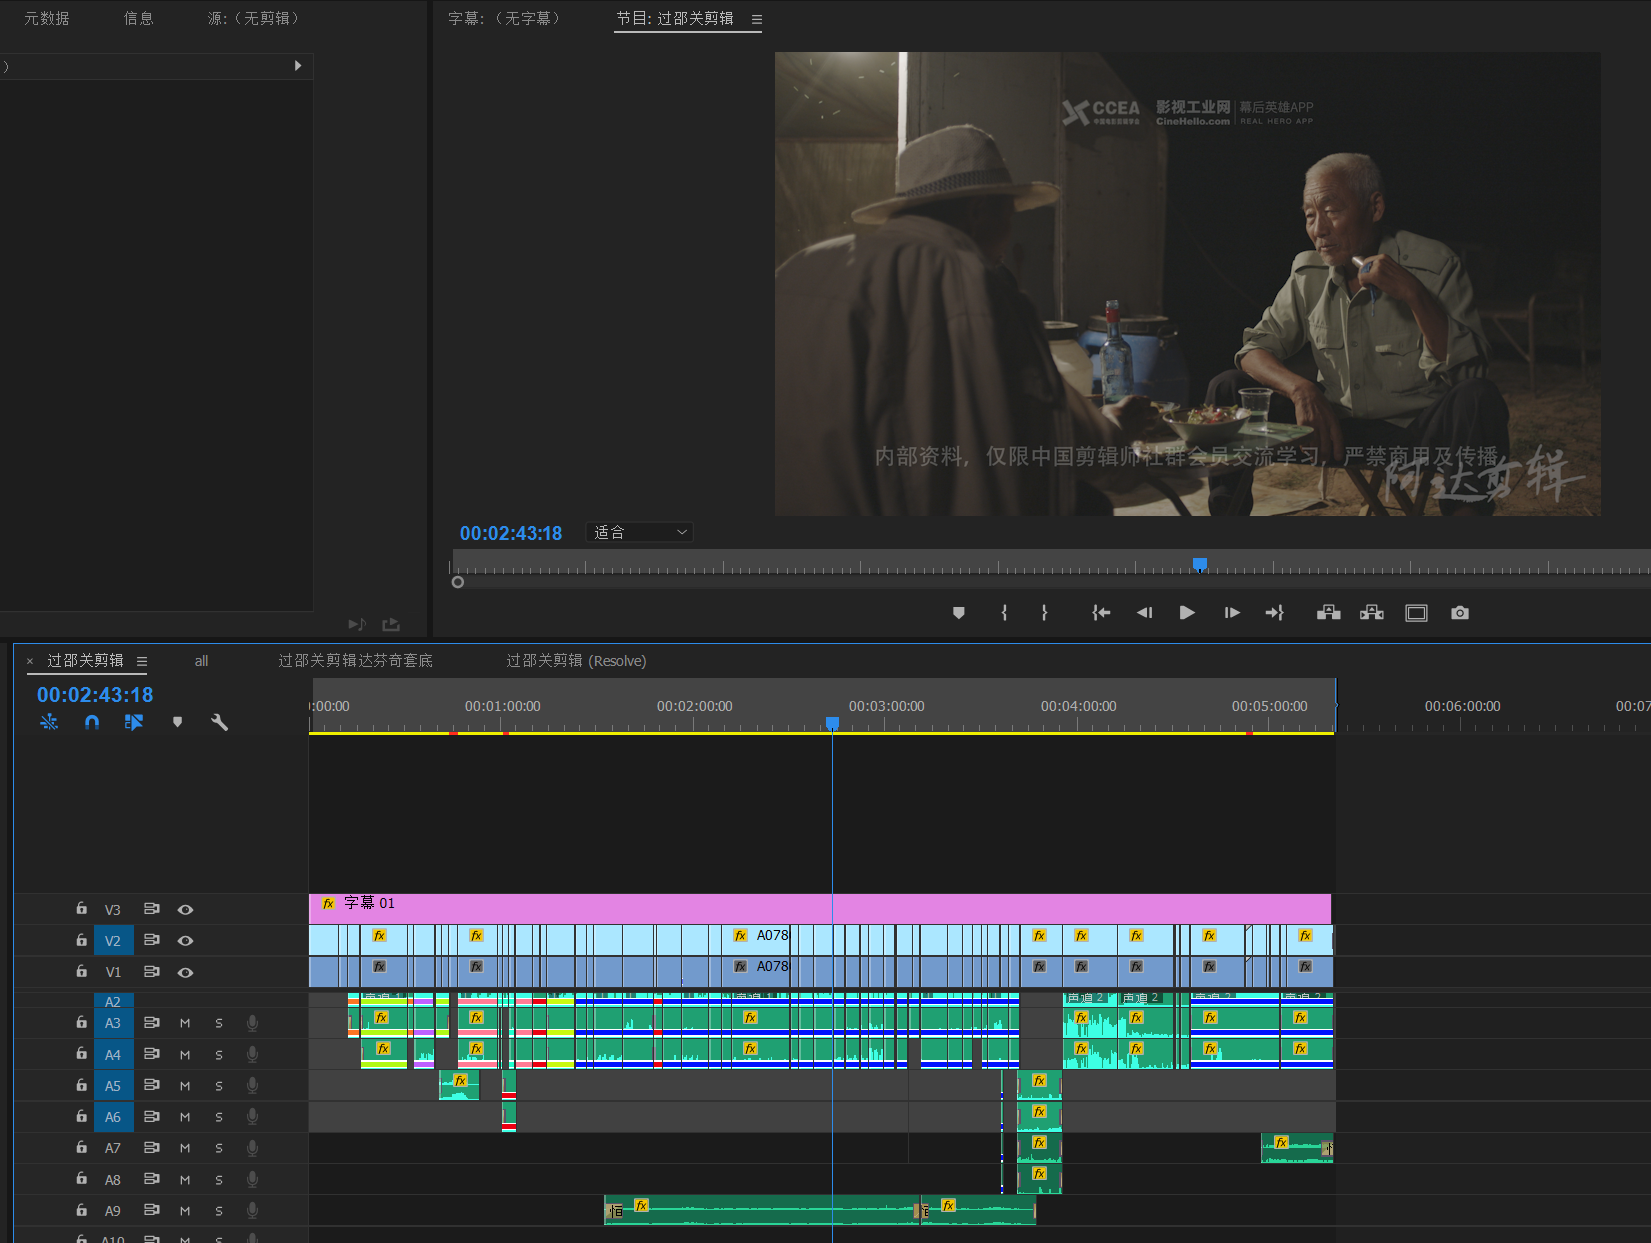
Task: Open timeline display settings wrench
Action: pyautogui.click(x=220, y=722)
